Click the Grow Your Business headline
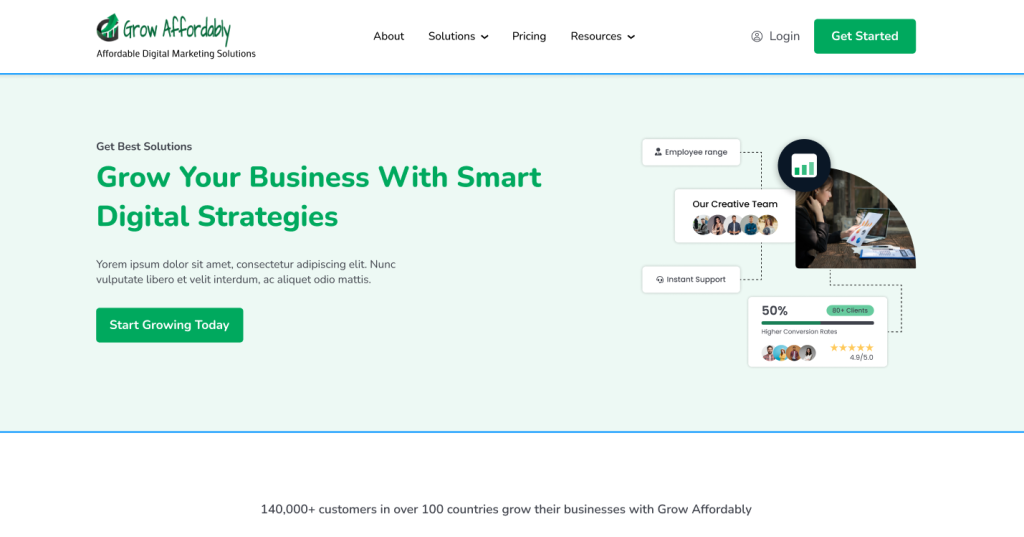This screenshot has height=537, width=1024. [x=319, y=197]
